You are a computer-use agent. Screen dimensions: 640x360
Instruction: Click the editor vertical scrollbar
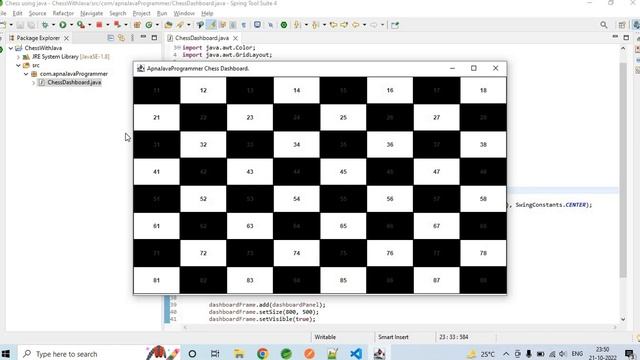(623, 169)
